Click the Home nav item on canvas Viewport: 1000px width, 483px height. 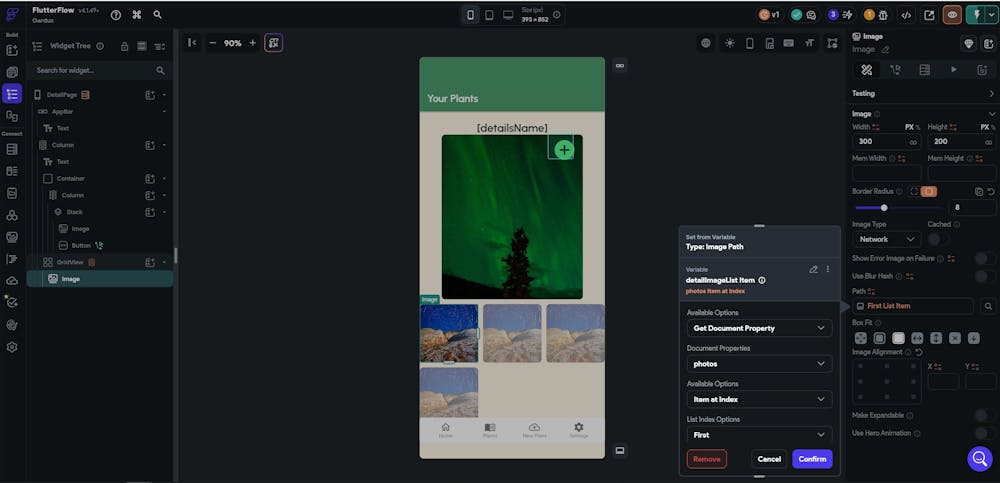pos(445,430)
